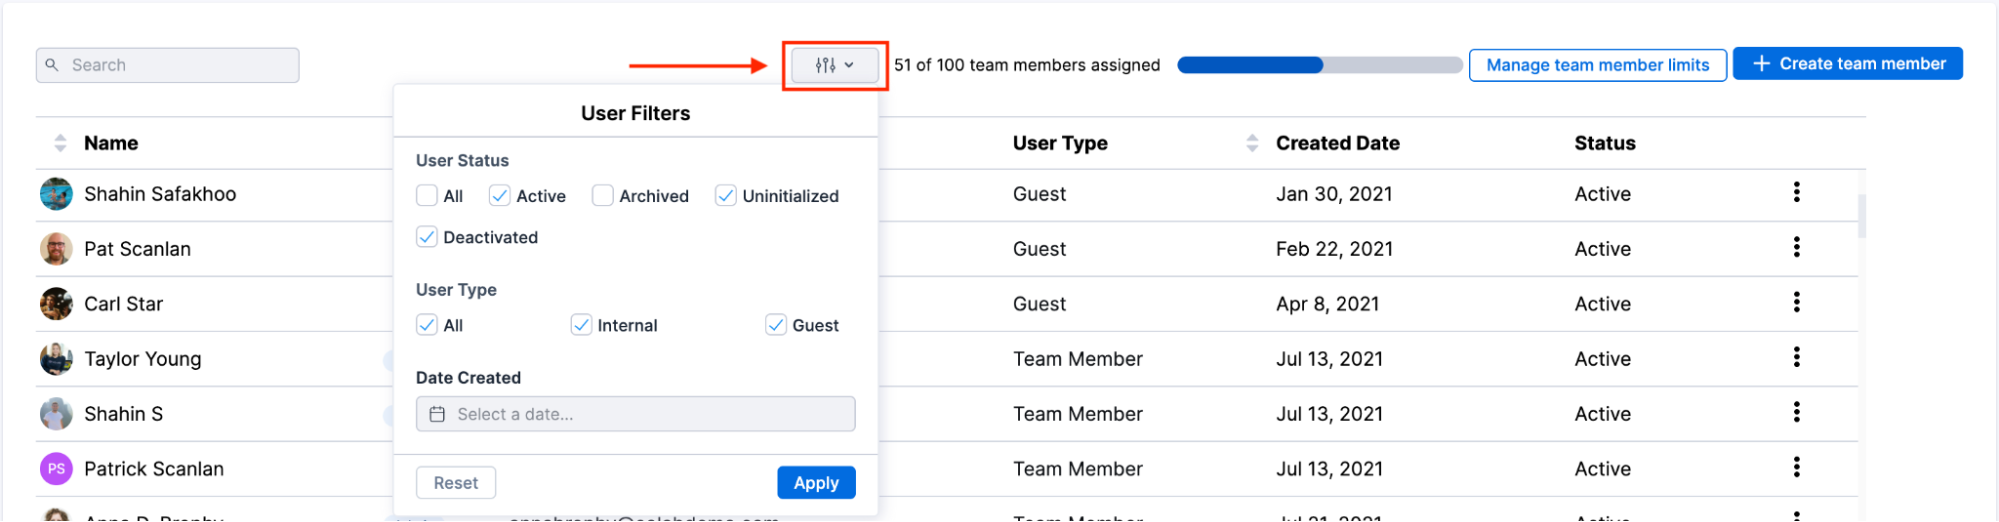
Task: Open the three-dot menu for Pat Scanlan
Action: [x=1796, y=247]
